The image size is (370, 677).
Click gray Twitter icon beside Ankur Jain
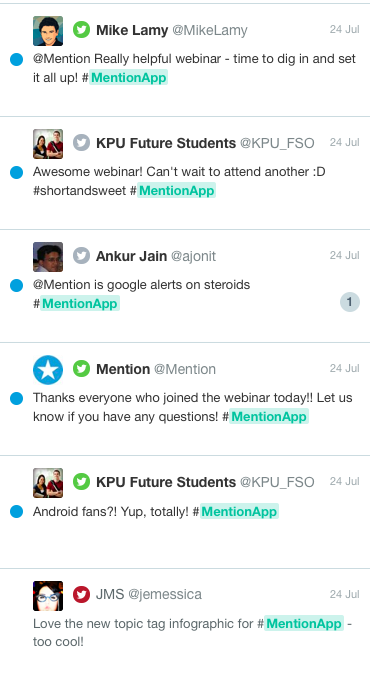tap(81, 256)
